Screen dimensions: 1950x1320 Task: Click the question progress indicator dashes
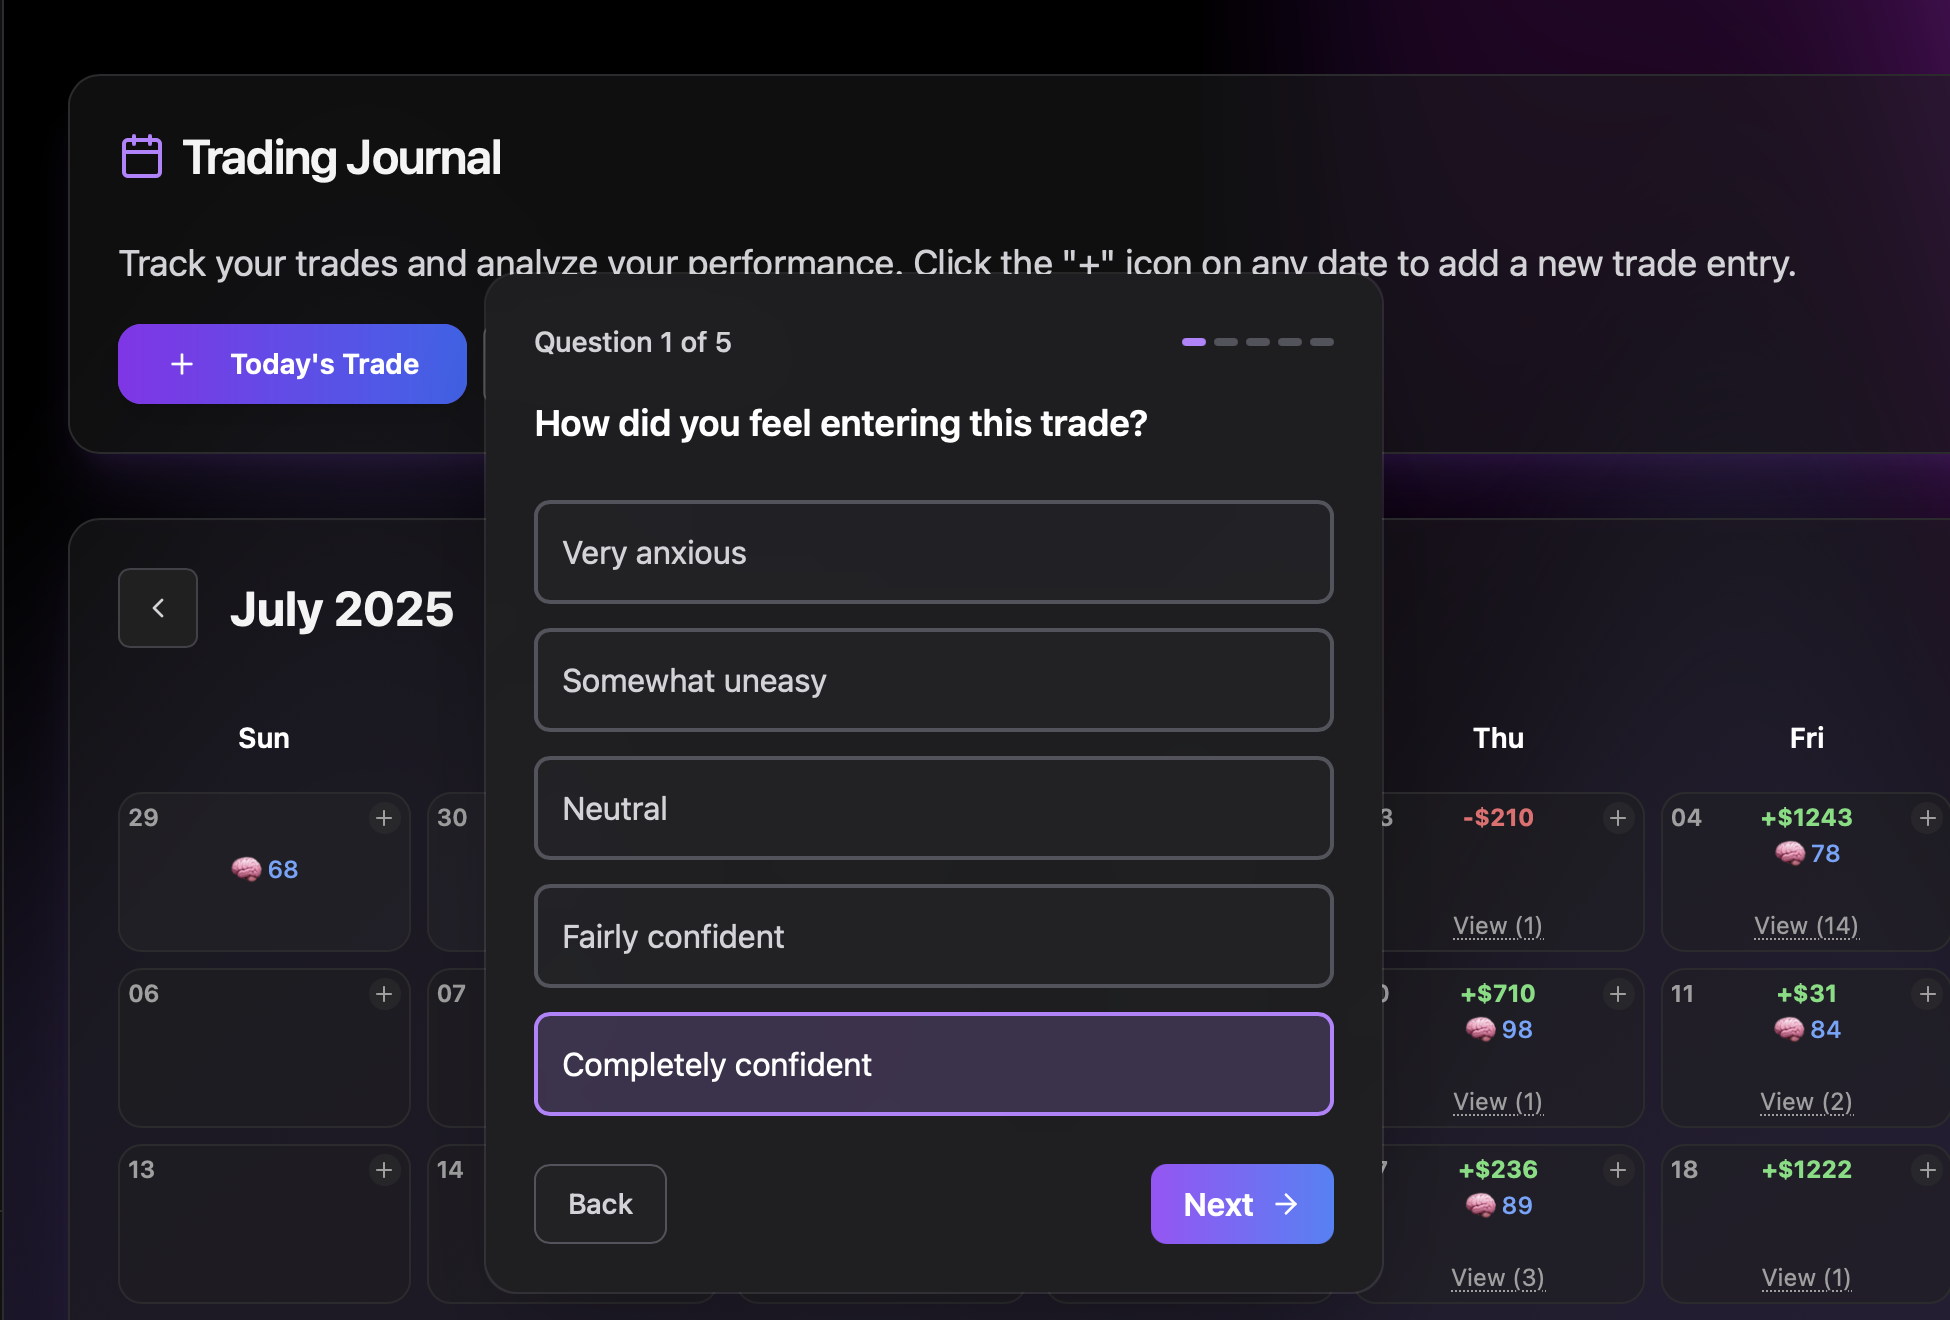pos(1257,342)
